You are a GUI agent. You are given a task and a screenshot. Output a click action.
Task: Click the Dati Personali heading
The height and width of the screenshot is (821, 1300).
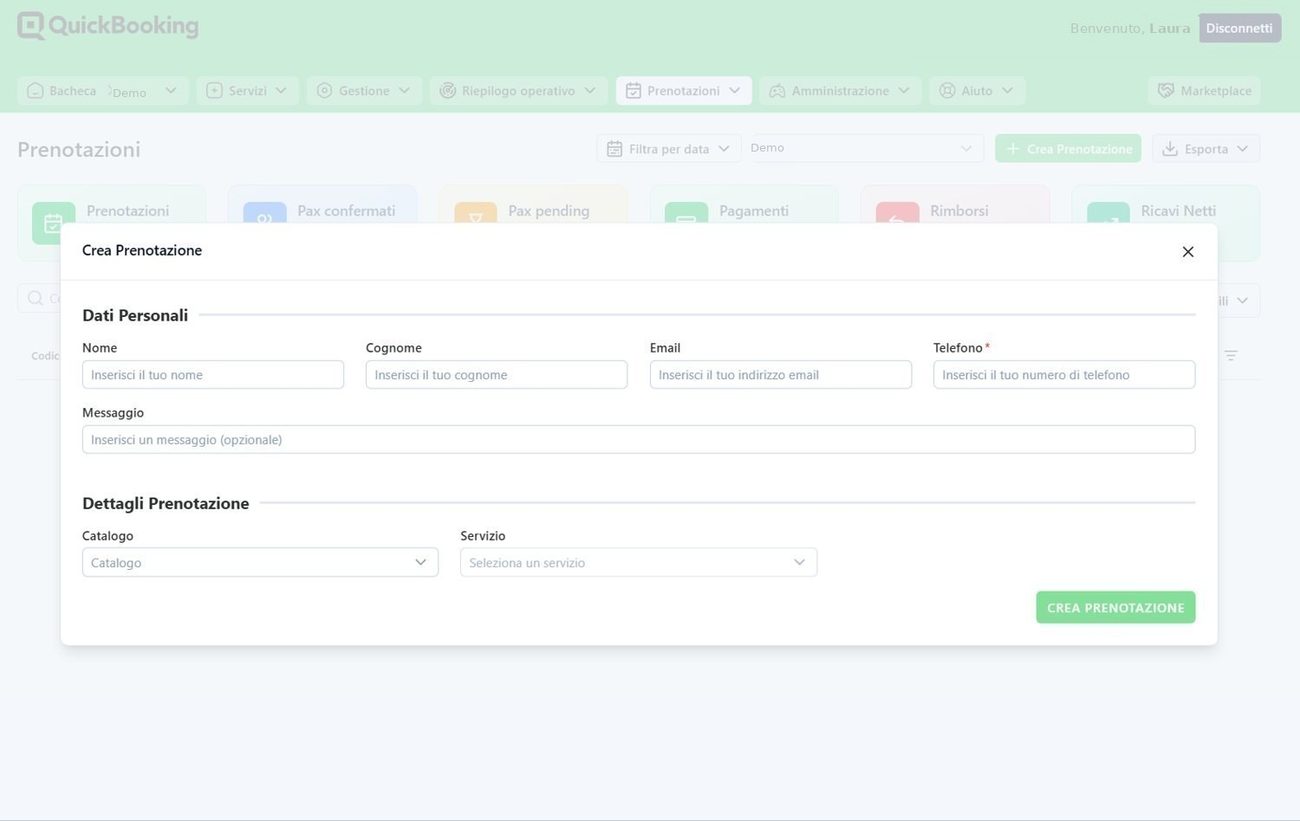pos(135,315)
